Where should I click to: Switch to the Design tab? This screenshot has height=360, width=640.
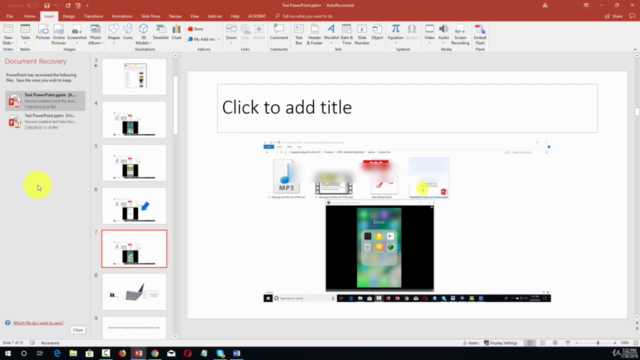tap(69, 16)
